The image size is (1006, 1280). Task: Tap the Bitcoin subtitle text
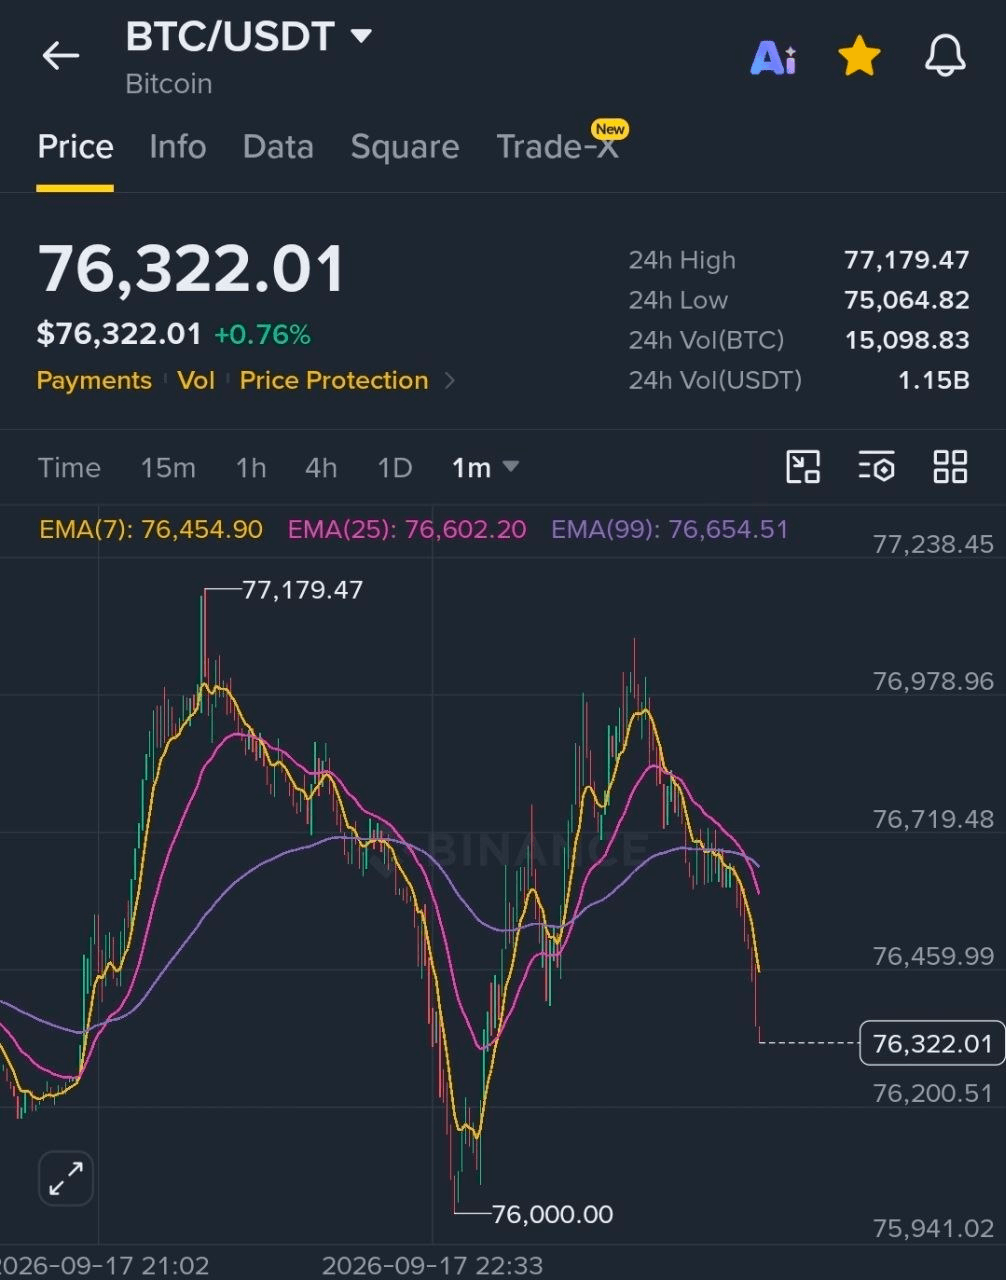(169, 84)
